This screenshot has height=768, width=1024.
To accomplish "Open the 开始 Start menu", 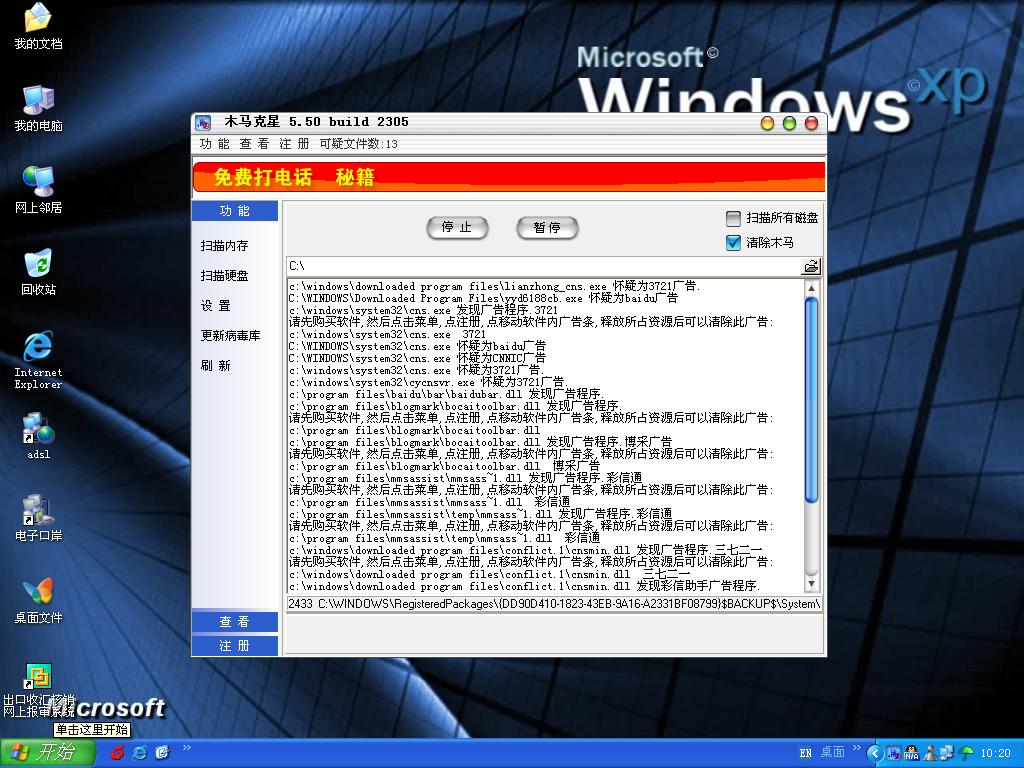I will 46,752.
